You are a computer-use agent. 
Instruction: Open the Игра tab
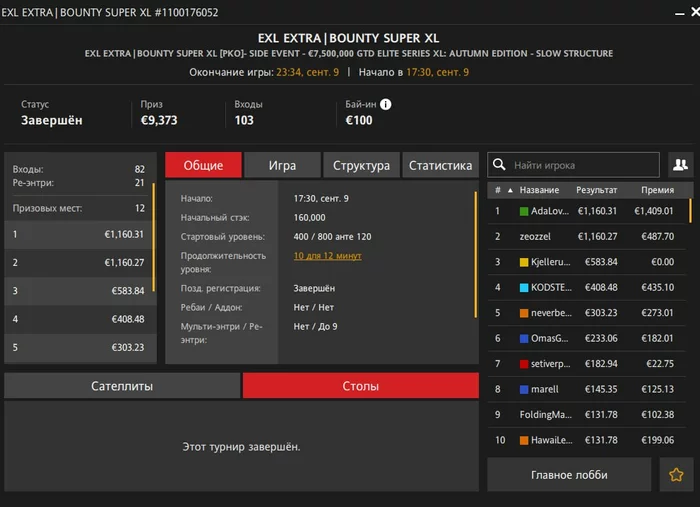pyautogui.click(x=282, y=165)
